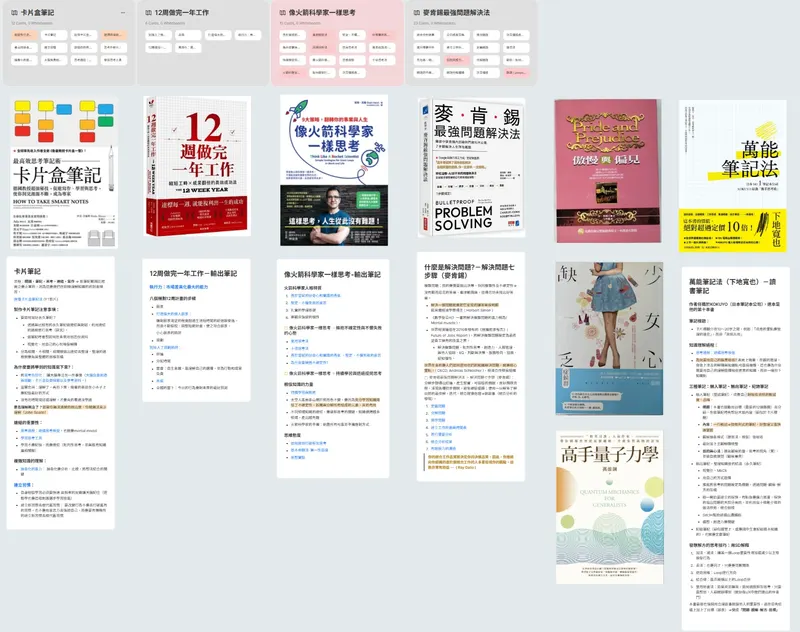Click the 萬能筆記法（下地寬也）－讀書筆記 card title
Viewport: 800px width, 632px height.
tap(735, 286)
